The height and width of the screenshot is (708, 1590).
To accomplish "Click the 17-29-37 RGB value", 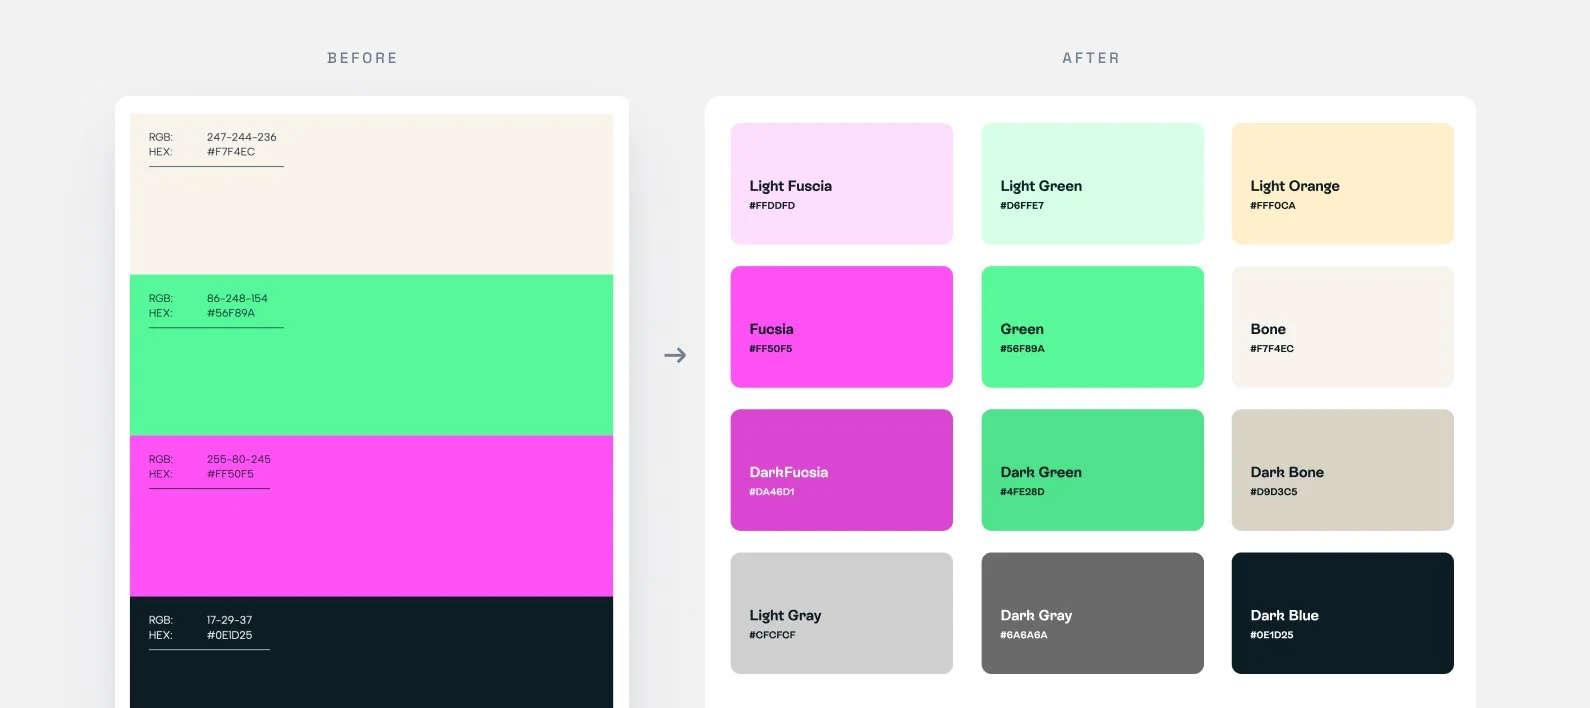I will (230, 620).
